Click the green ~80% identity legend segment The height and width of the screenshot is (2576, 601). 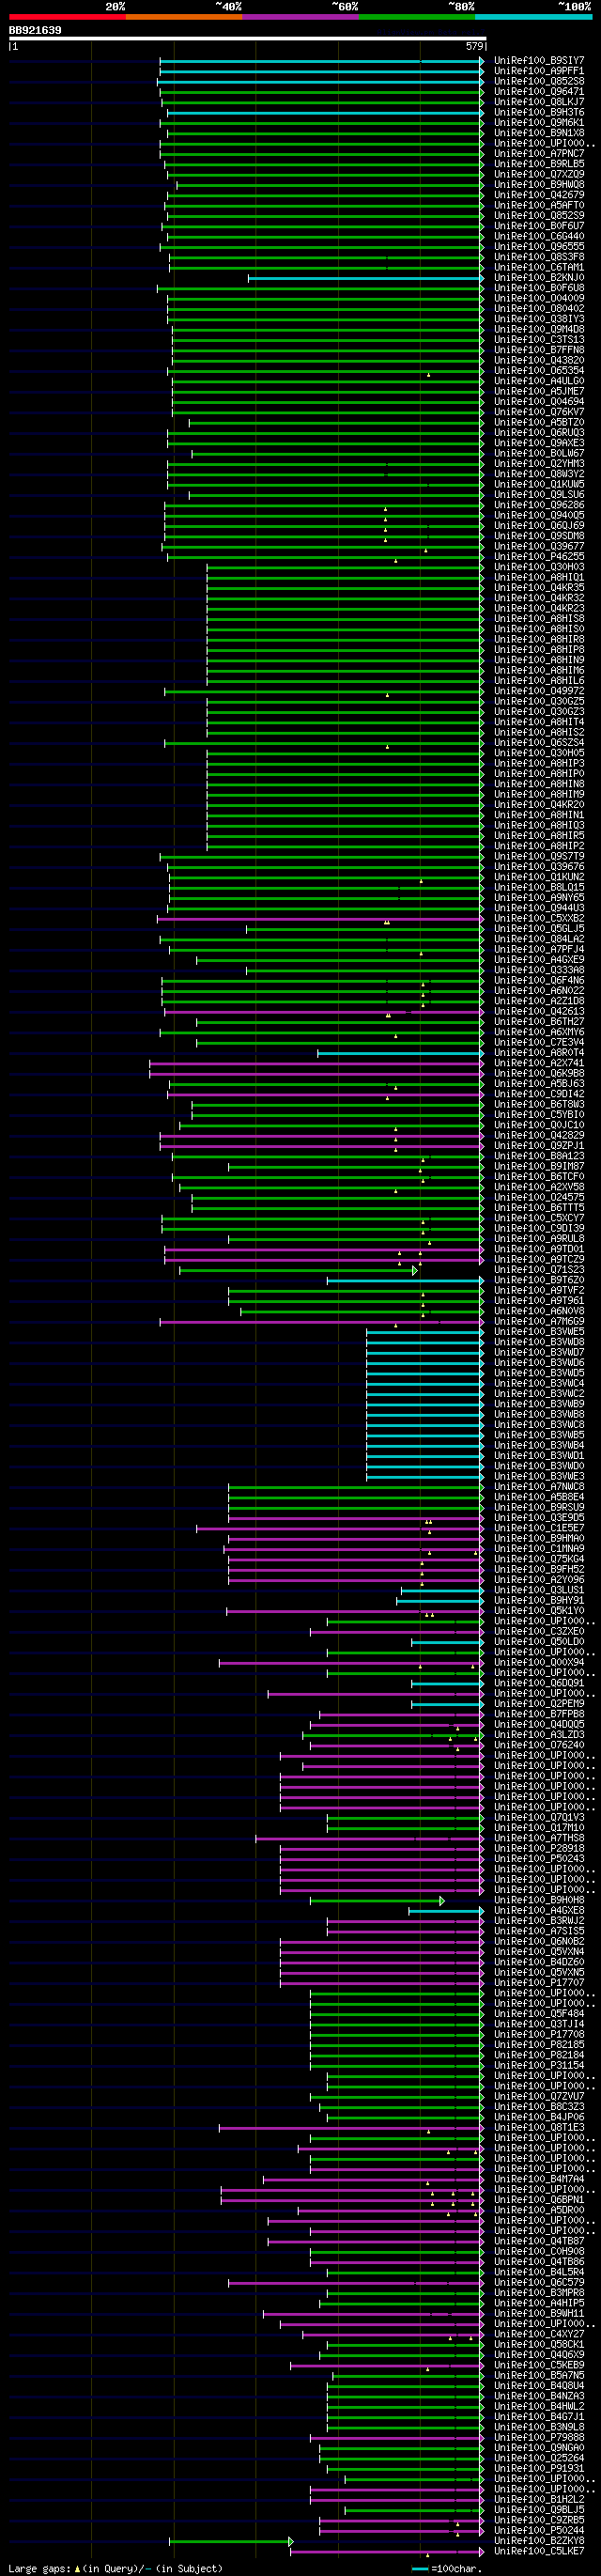[417, 17]
